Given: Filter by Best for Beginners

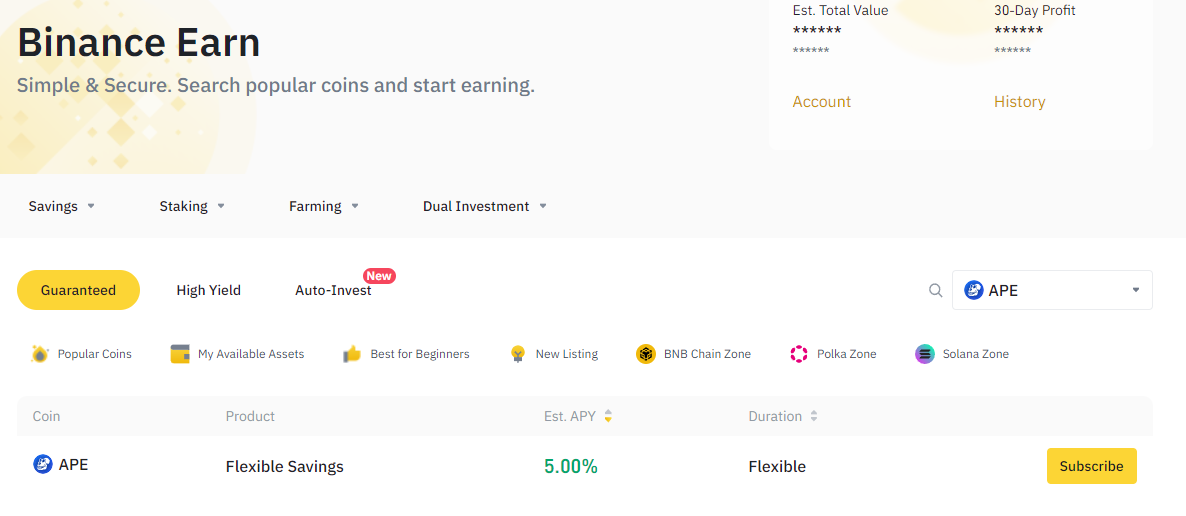Looking at the screenshot, I should [406, 353].
